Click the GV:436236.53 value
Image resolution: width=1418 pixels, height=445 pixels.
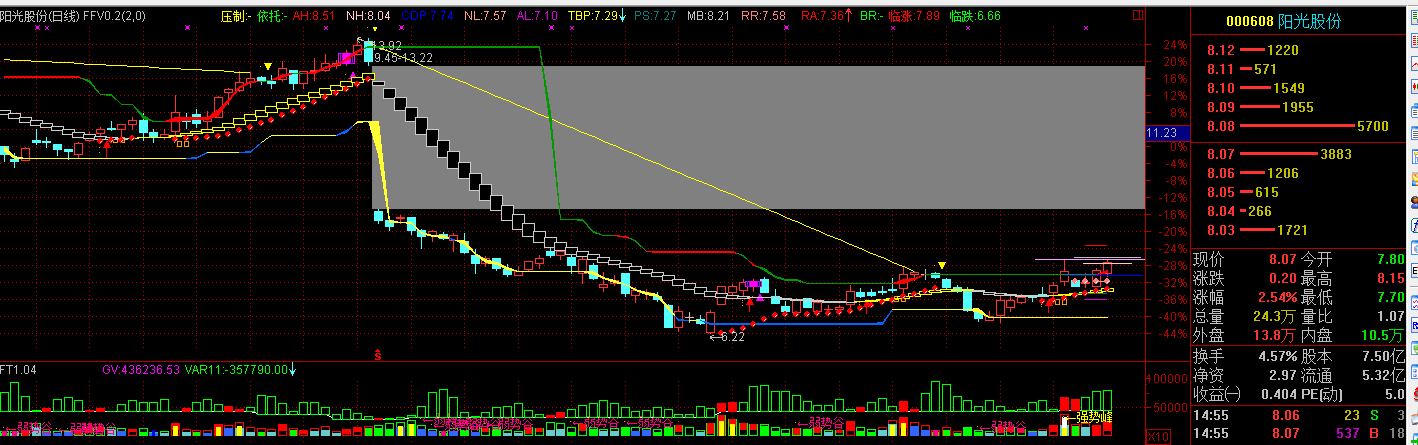coord(141,369)
